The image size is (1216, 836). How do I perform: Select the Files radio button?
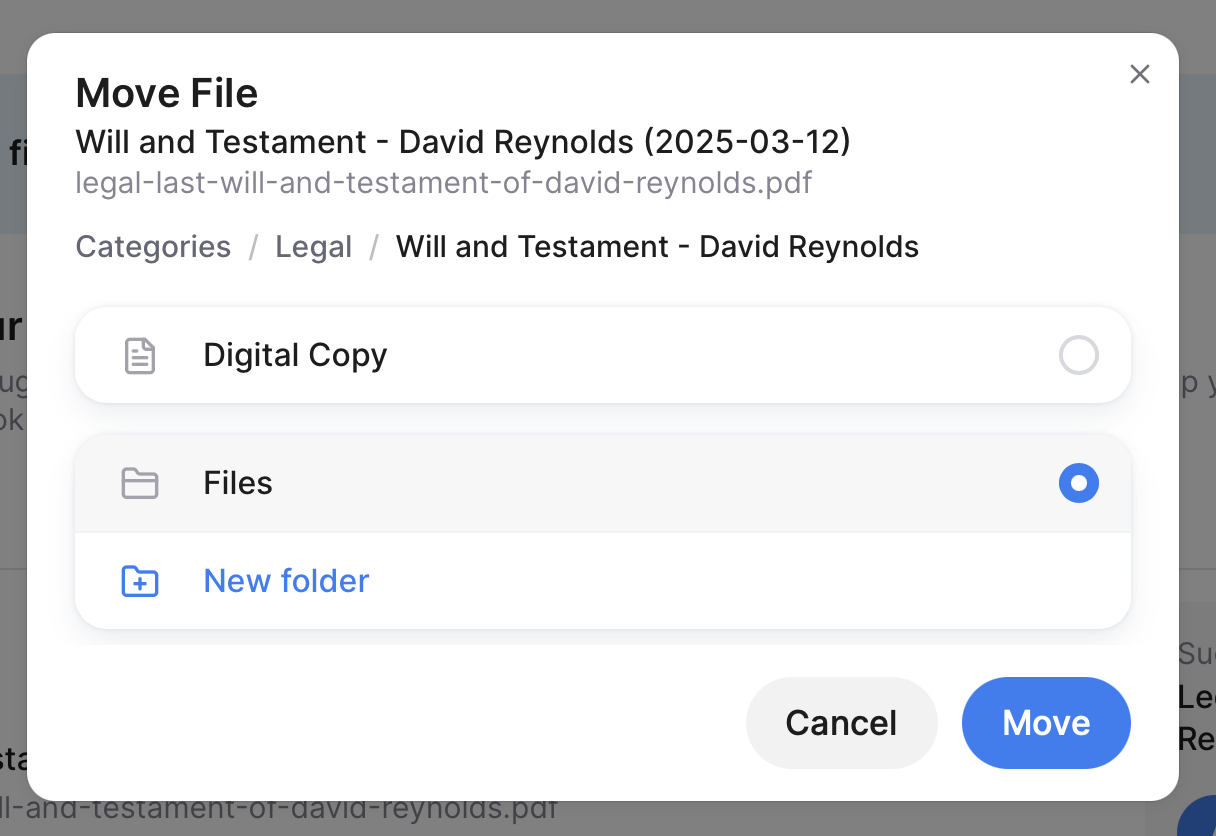click(1078, 483)
